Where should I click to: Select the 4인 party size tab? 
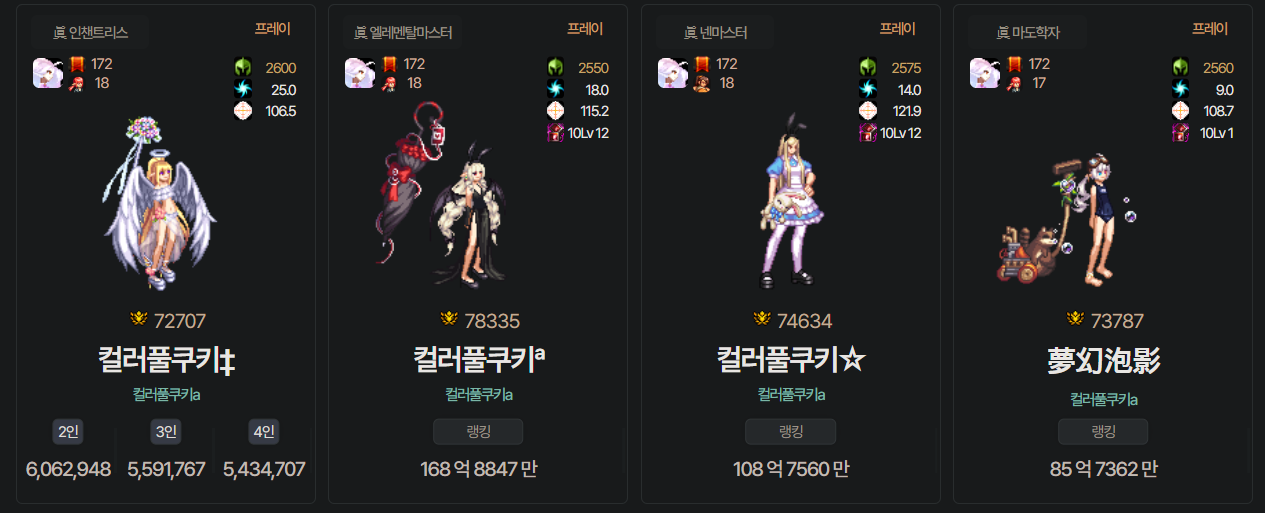(x=264, y=432)
